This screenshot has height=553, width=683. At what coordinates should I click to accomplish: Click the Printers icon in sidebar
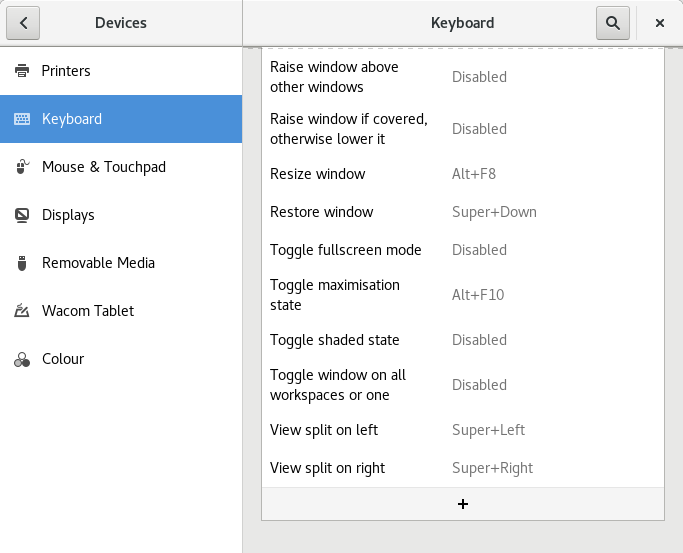[x=22, y=71]
